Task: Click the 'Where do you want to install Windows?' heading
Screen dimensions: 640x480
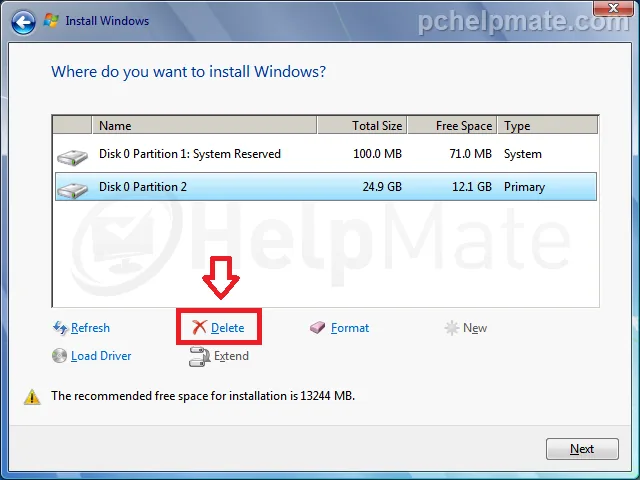Action: [x=189, y=72]
